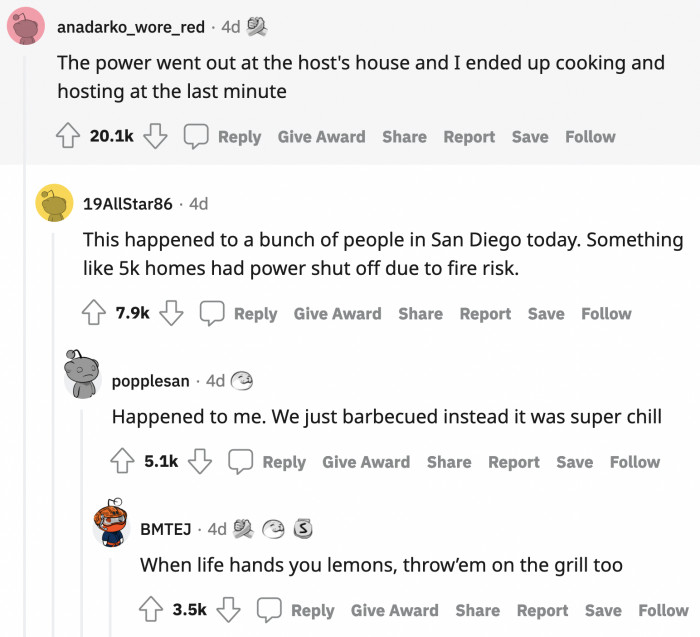The width and height of the screenshot is (700, 637).
Task: Upvote BMTEJ's lemons comment
Action: point(152,609)
